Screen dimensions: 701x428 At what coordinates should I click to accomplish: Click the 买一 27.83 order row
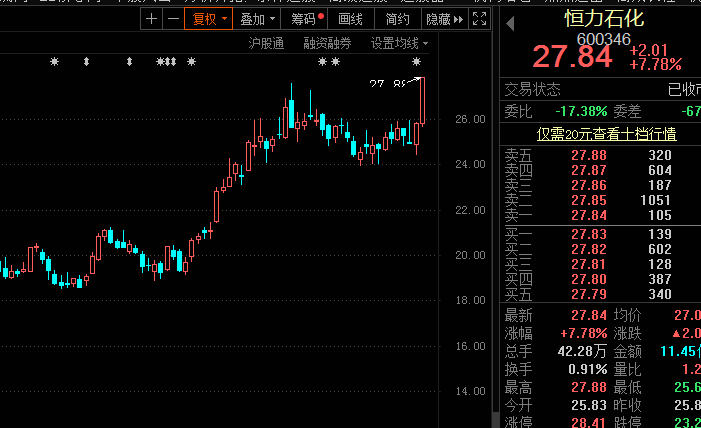[600, 234]
